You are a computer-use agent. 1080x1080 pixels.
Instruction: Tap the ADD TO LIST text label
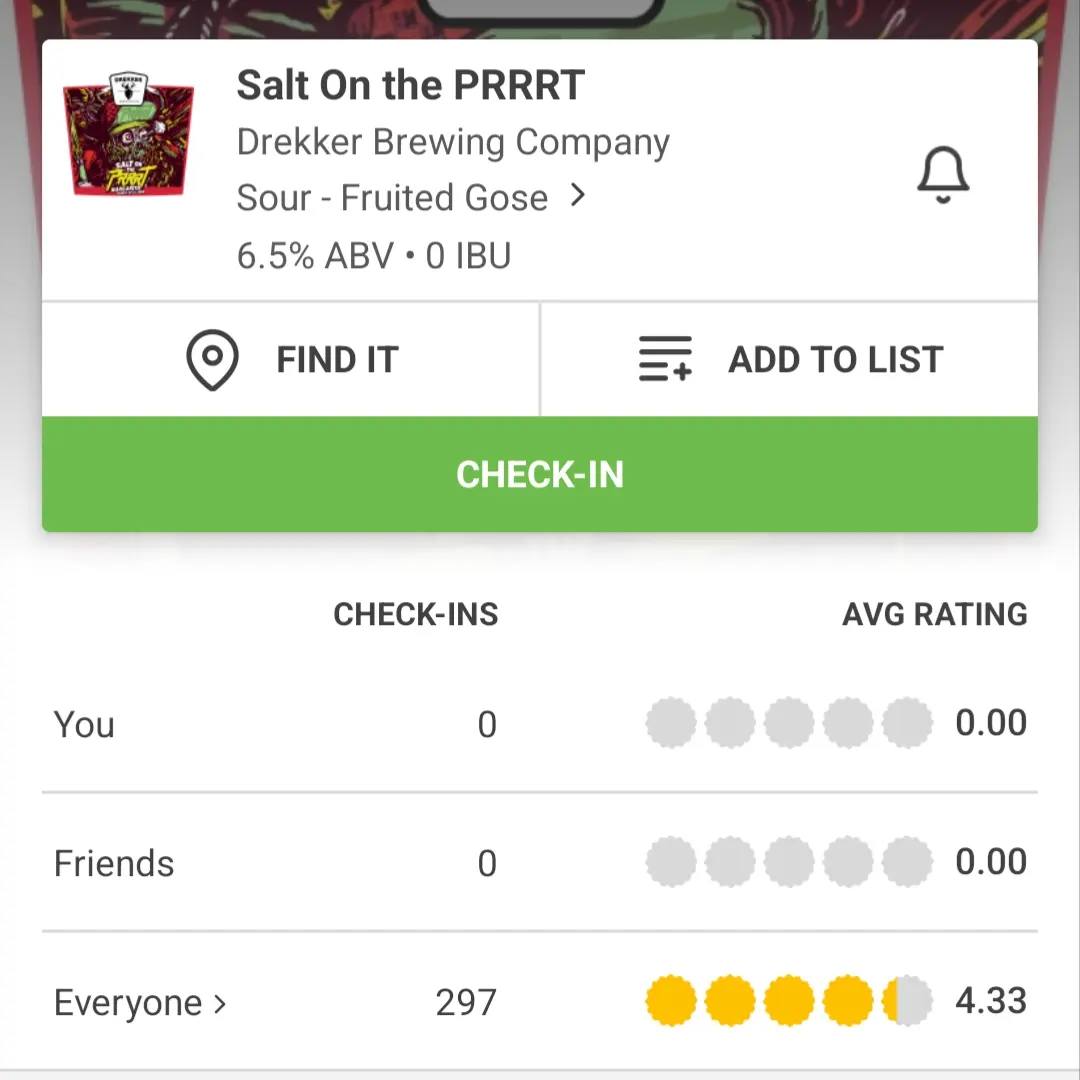[835, 360]
